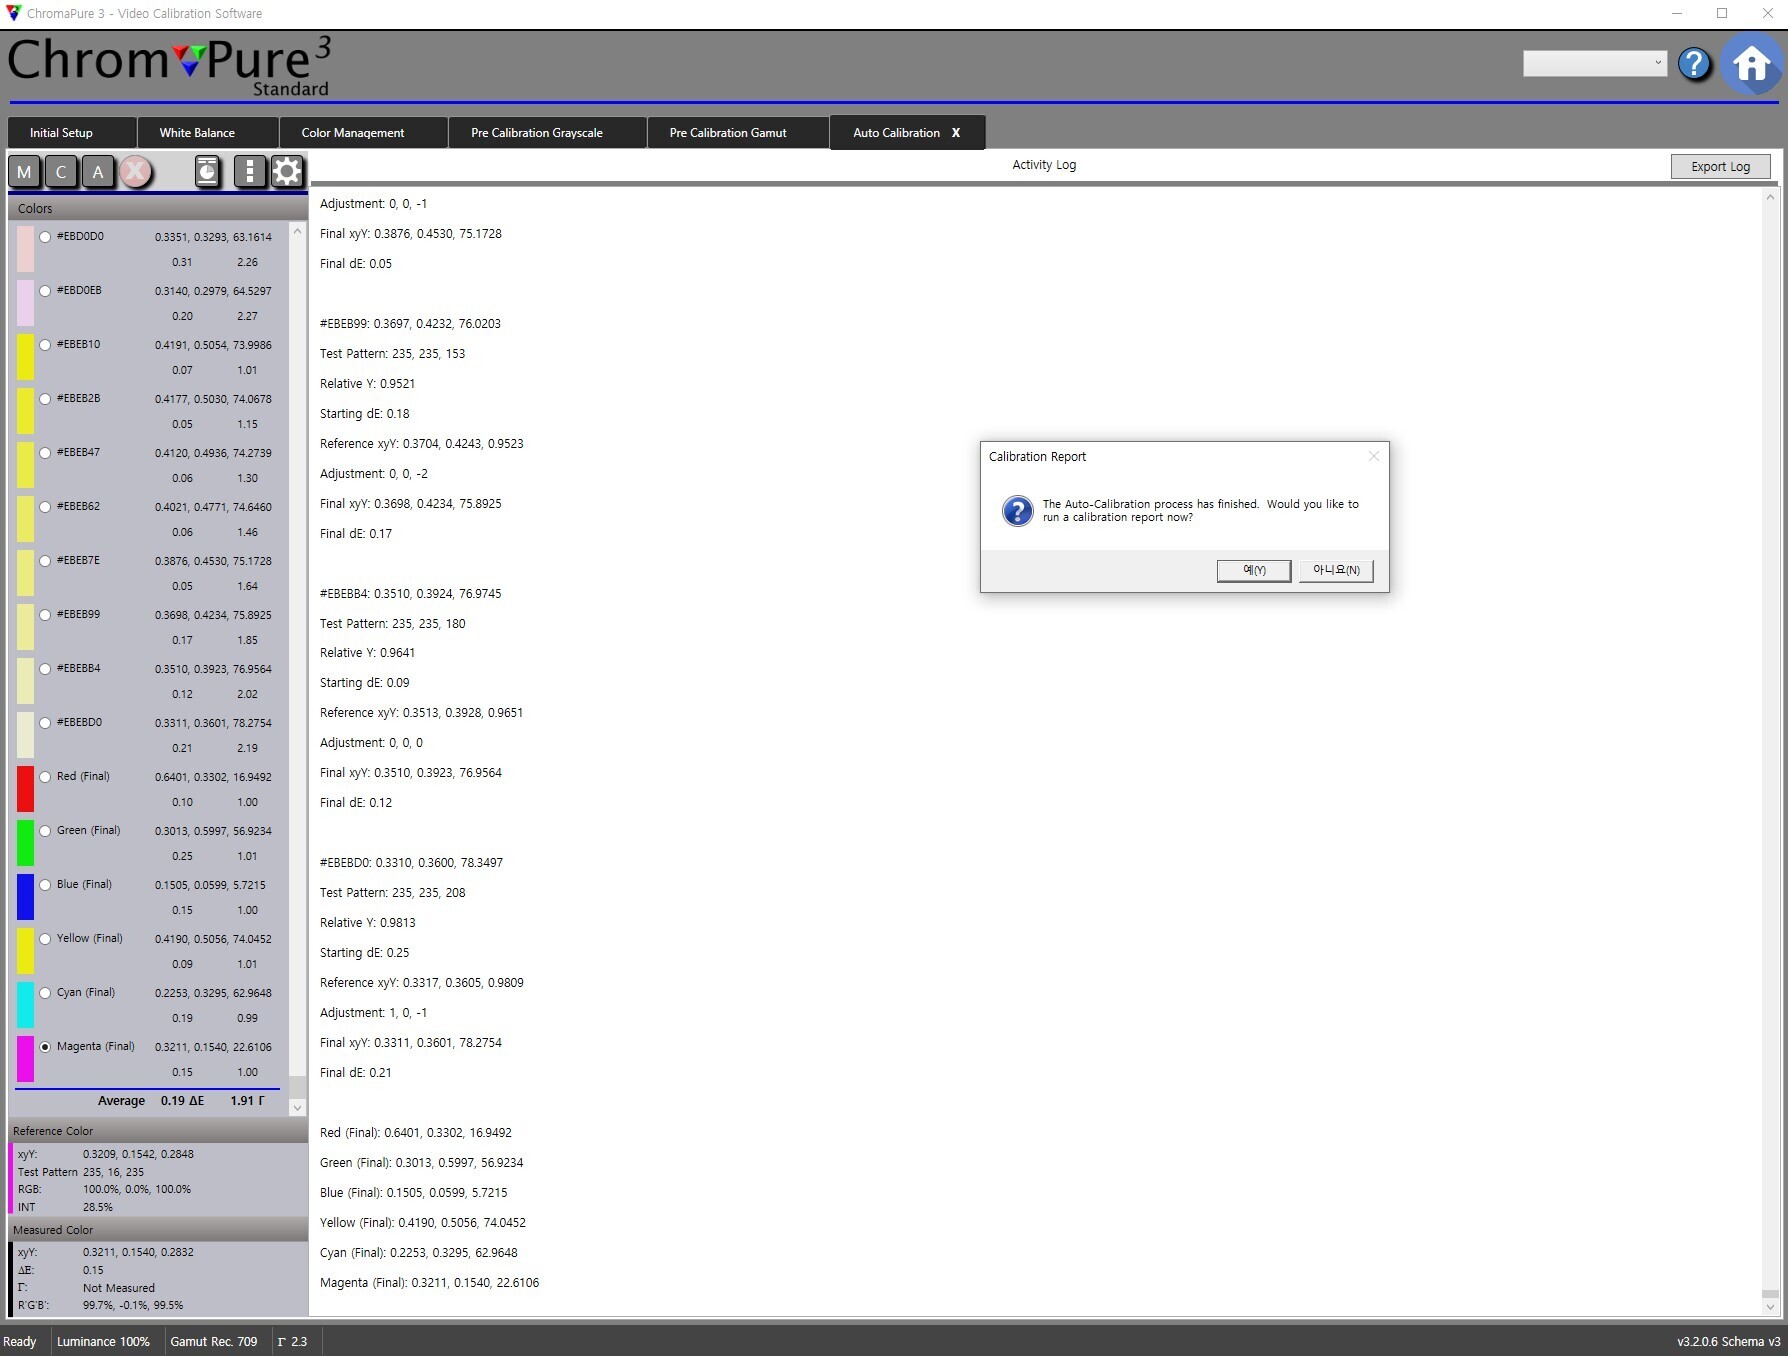Click the Average 0.19 ΔE value
1788x1356 pixels.
[182, 1101]
